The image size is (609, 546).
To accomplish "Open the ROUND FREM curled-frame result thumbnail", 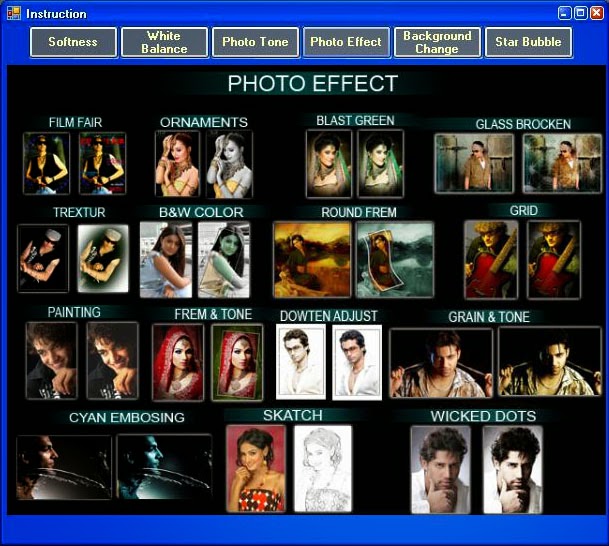I will click(395, 260).
